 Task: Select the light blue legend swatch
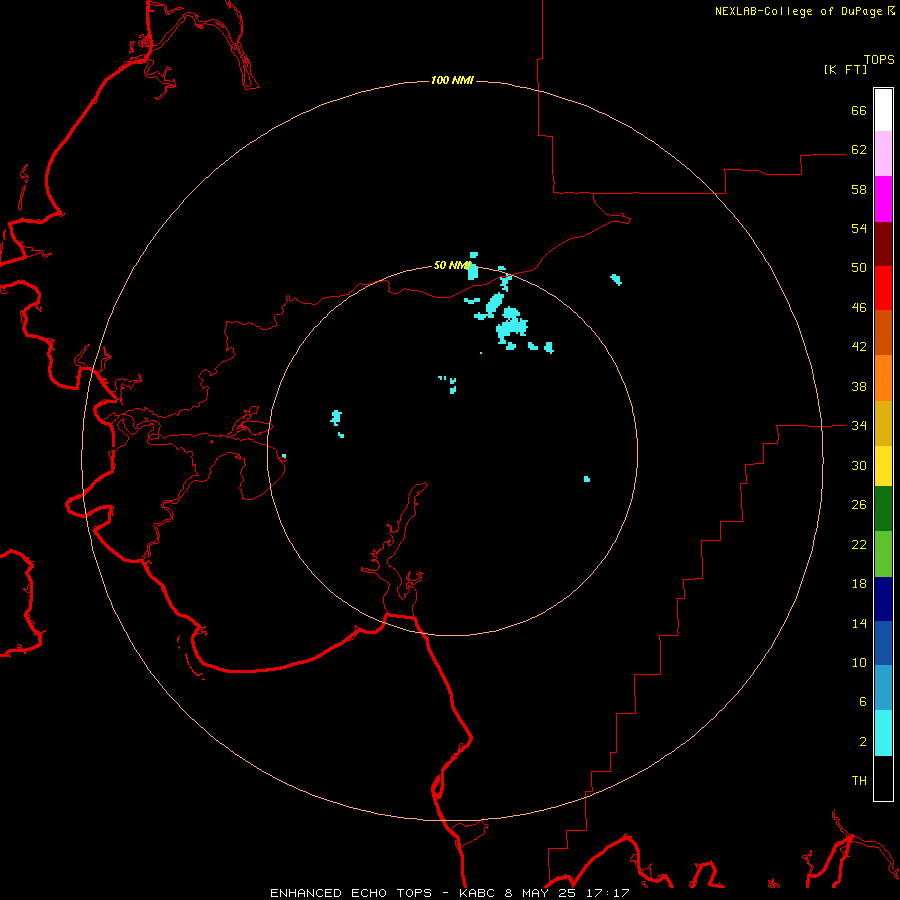[883, 688]
